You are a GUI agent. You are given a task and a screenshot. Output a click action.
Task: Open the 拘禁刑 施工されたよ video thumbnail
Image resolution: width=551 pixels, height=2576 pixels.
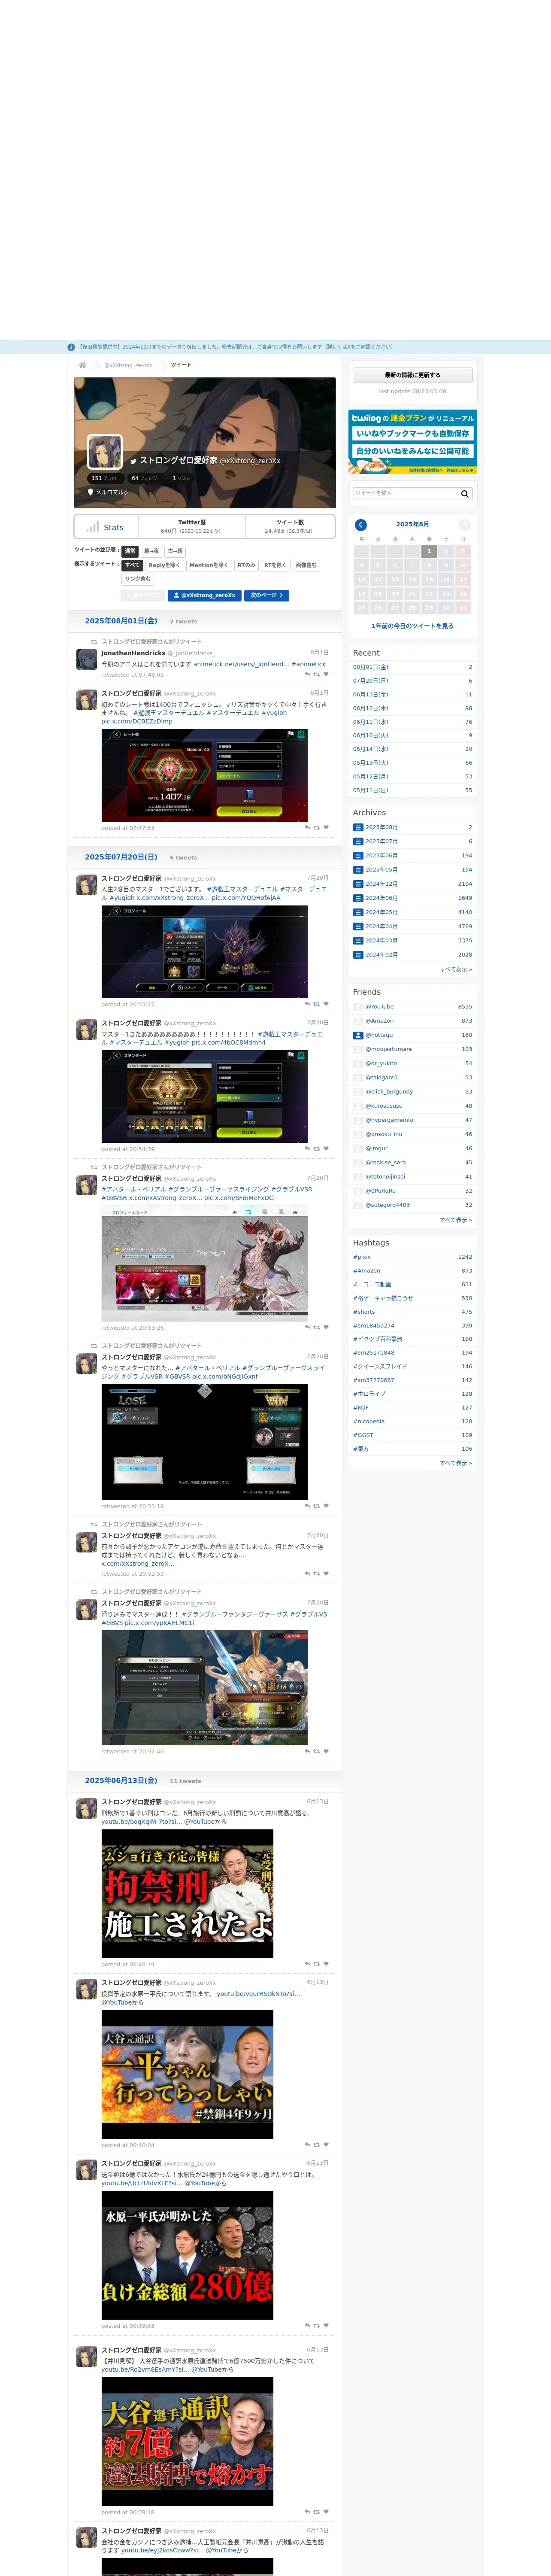187,1893
